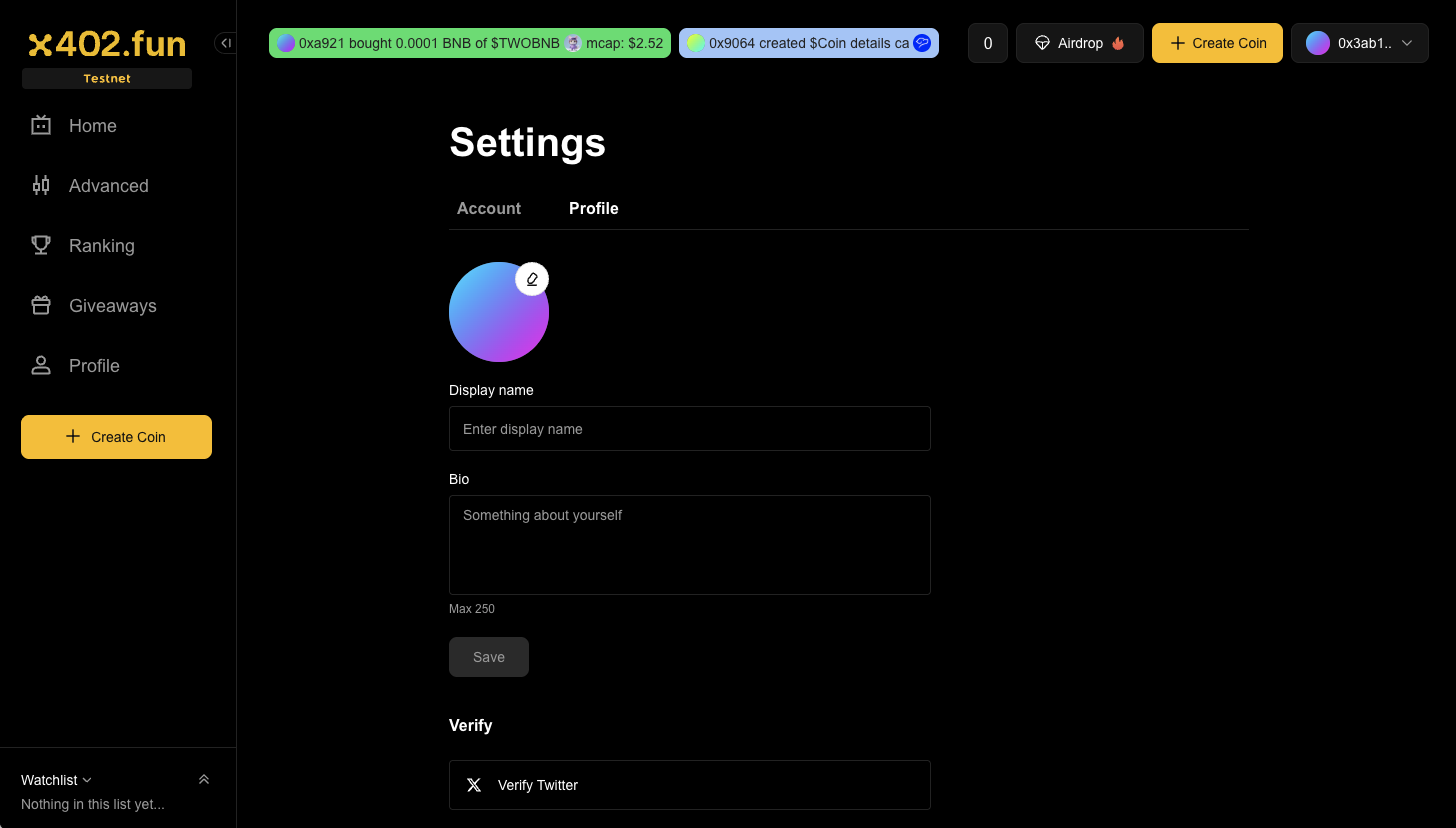1456x828 pixels.
Task: Open Advanced trading view icon
Action: click(x=41, y=186)
